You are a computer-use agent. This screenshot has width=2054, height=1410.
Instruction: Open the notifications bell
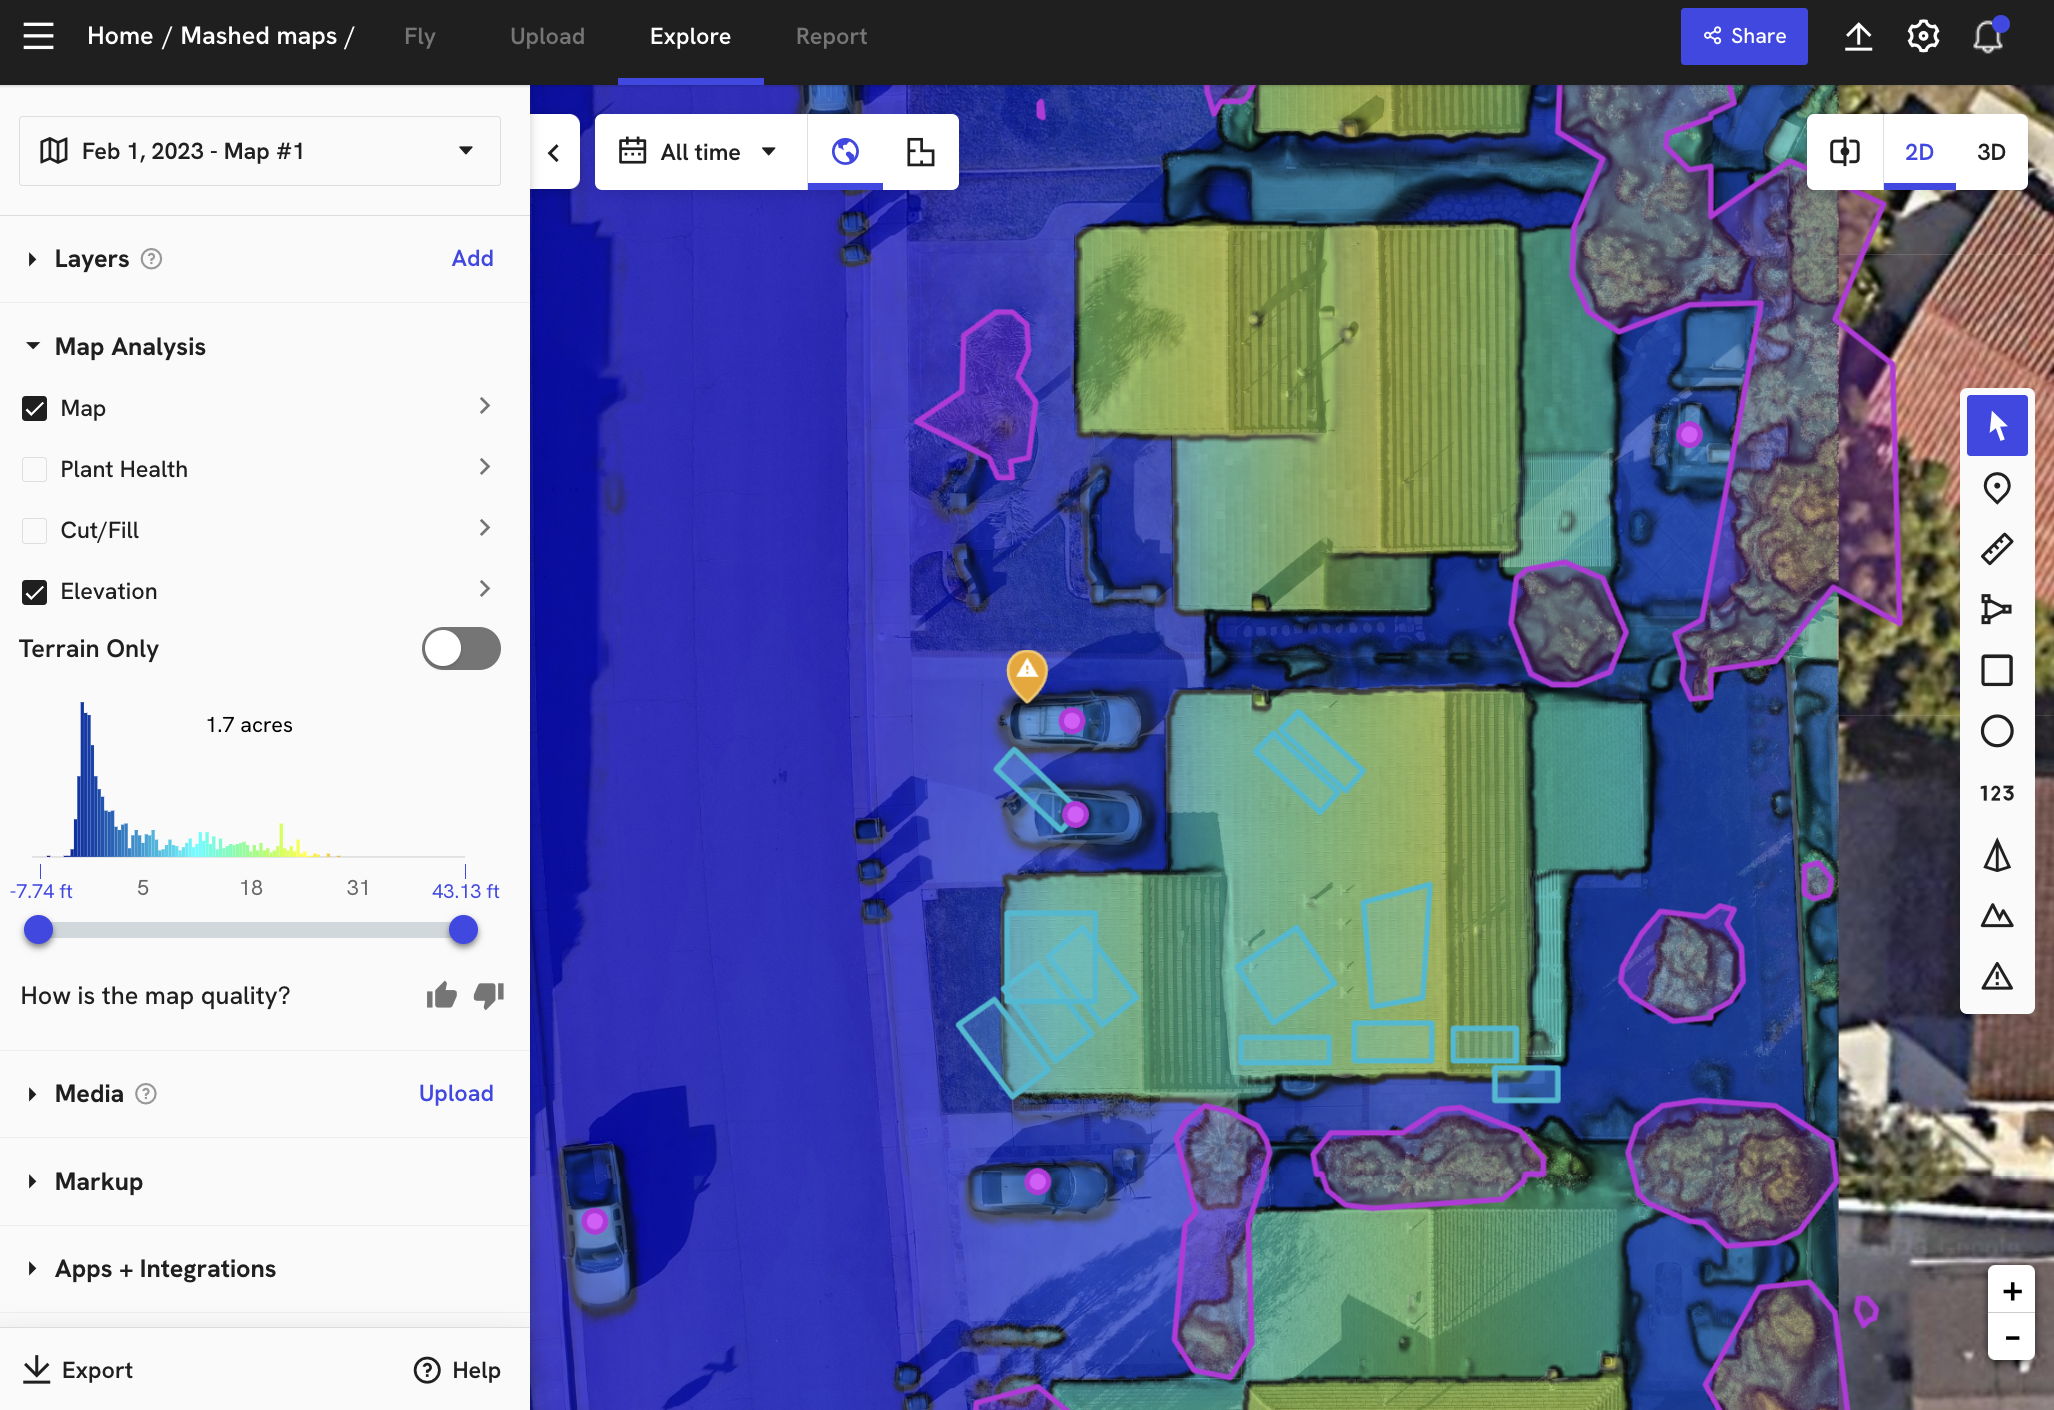pyautogui.click(x=1987, y=37)
